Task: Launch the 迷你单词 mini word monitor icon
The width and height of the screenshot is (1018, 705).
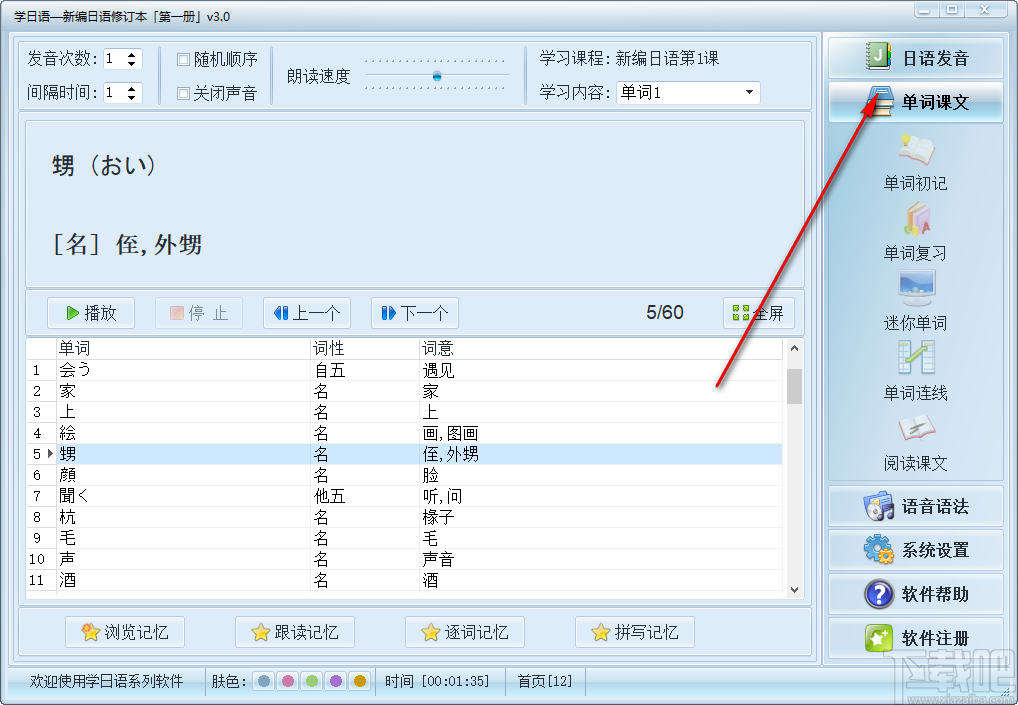Action: pyautogui.click(x=917, y=288)
